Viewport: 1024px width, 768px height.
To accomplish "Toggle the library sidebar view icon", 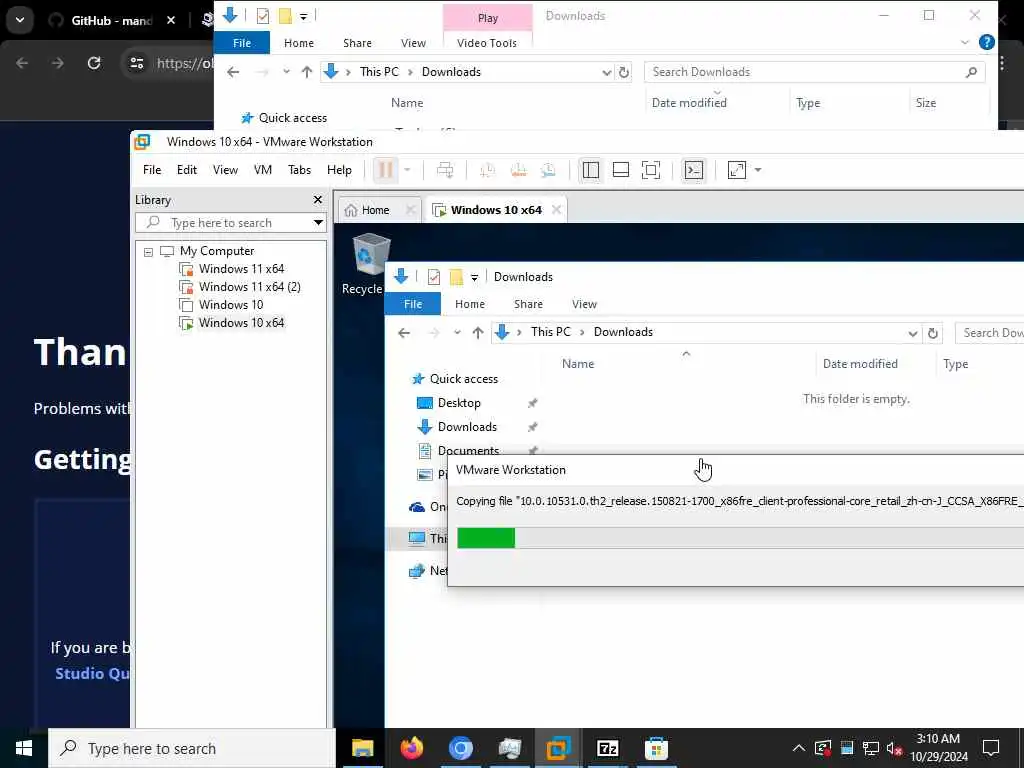I will tap(590, 170).
